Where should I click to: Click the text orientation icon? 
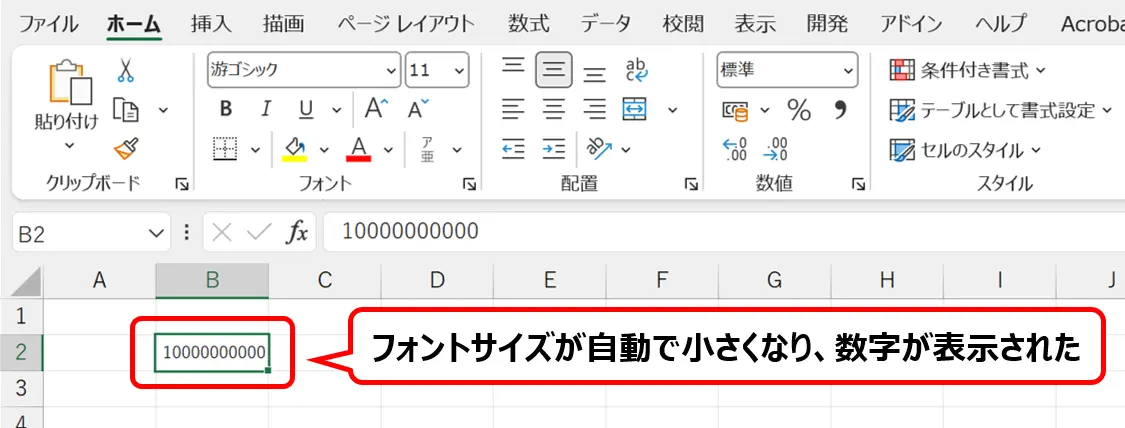pyautogui.click(x=598, y=148)
